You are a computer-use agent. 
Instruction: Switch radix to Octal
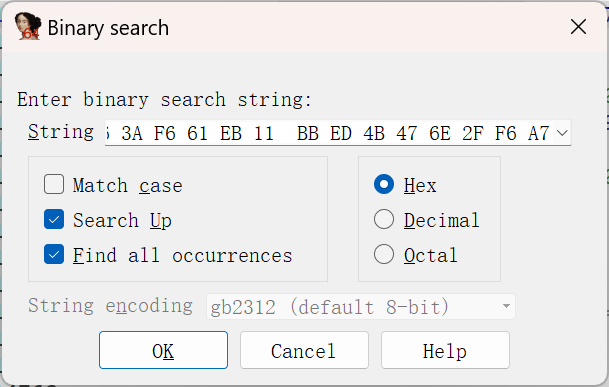pos(384,254)
